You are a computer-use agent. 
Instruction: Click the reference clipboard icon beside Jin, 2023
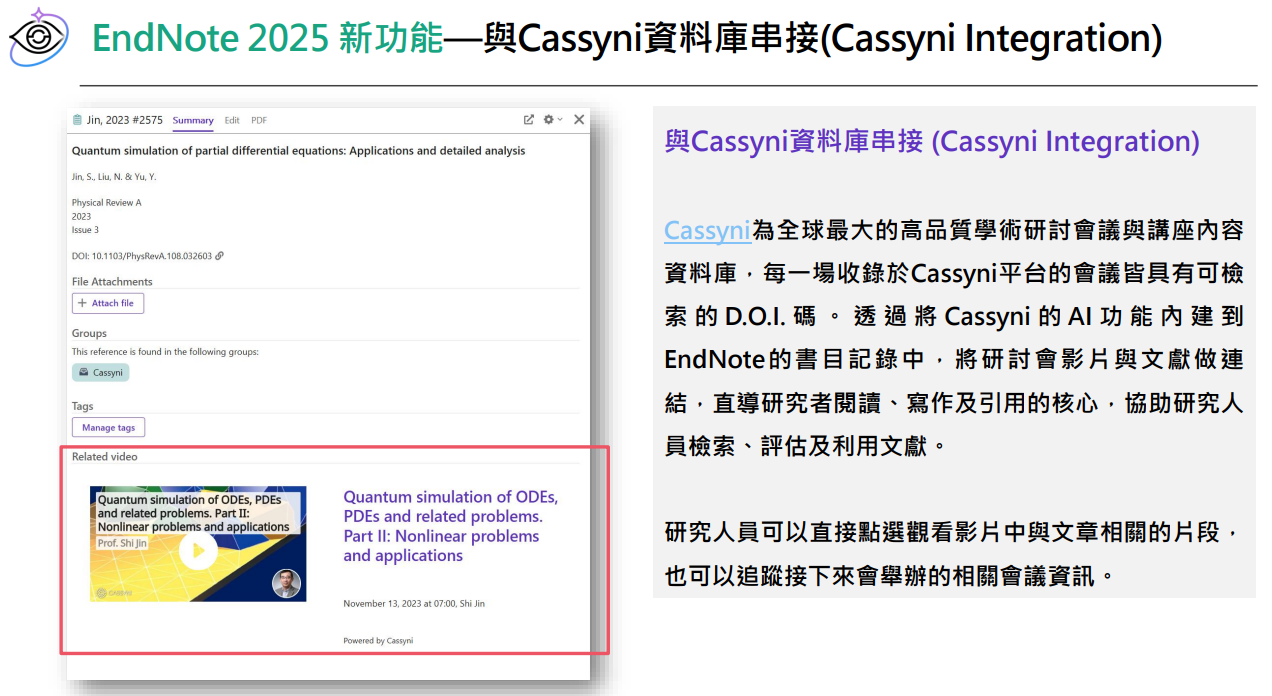pos(76,119)
